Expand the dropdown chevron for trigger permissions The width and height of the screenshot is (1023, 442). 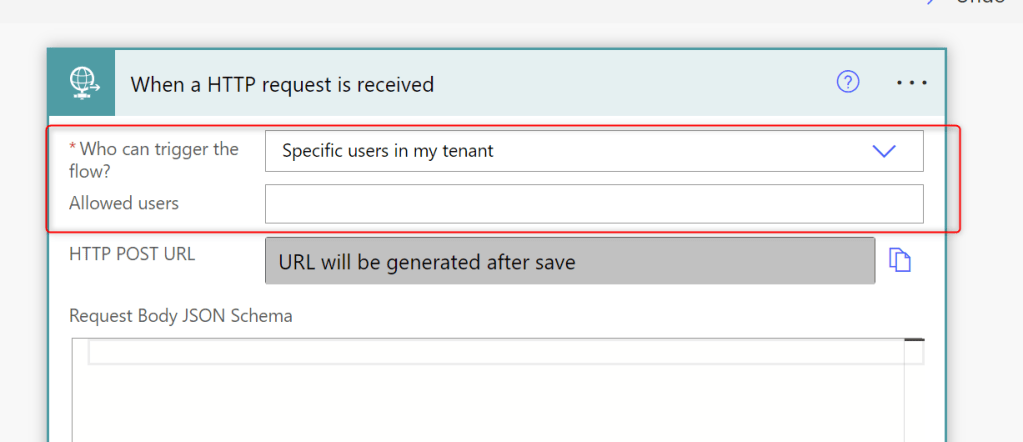click(x=884, y=151)
